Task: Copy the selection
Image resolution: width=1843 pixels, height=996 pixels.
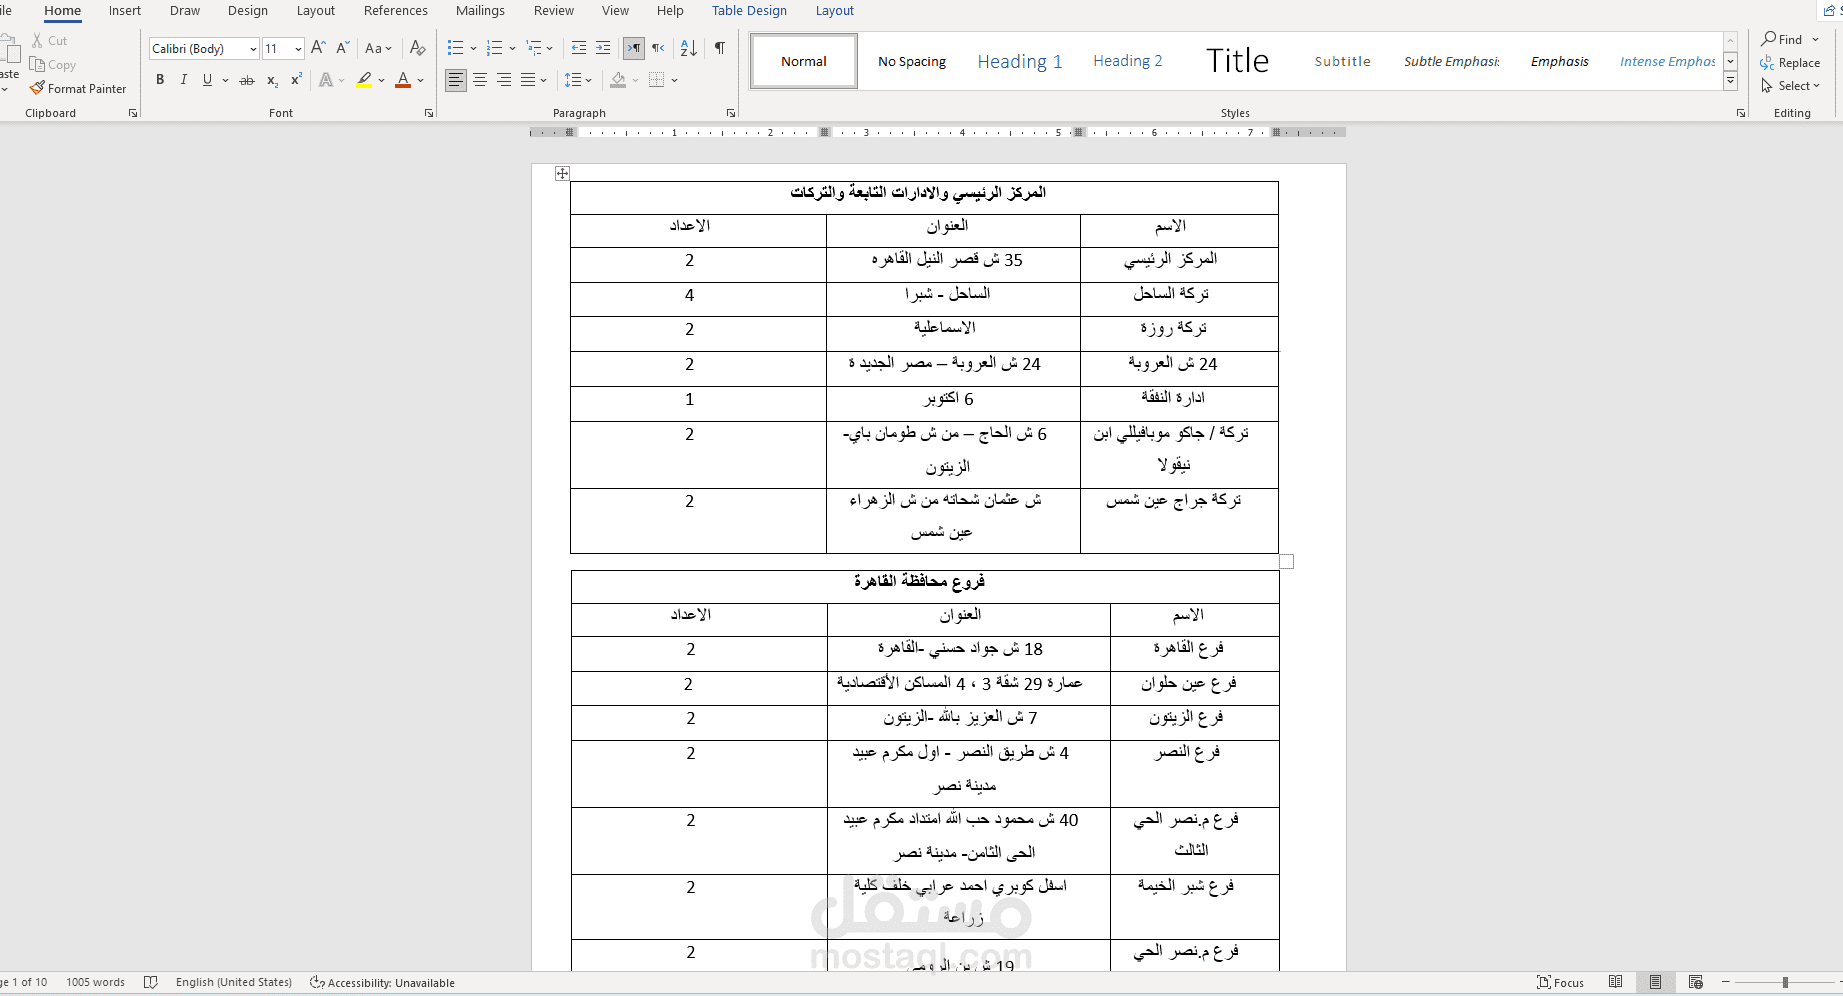Action: click(53, 65)
